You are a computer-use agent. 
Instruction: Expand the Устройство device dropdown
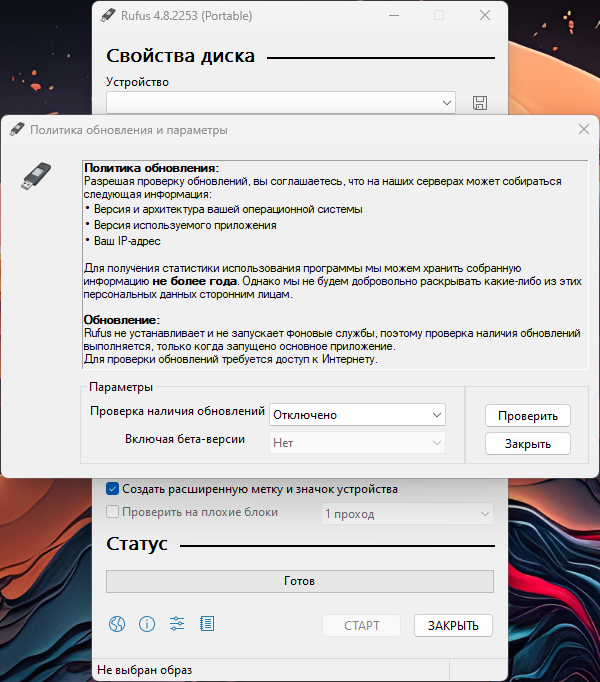pos(281,103)
